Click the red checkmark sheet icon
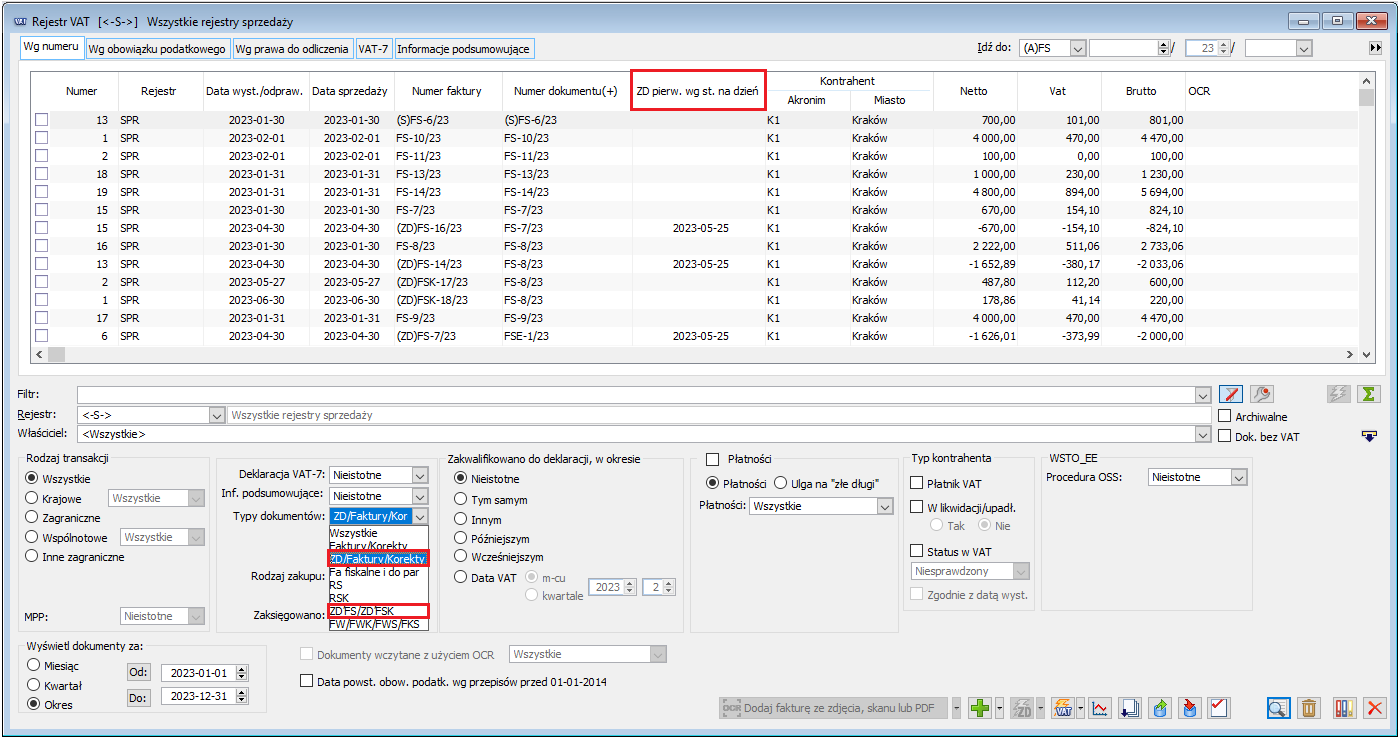The width and height of the screenshot is (1400, 739). pos(1219,708)
